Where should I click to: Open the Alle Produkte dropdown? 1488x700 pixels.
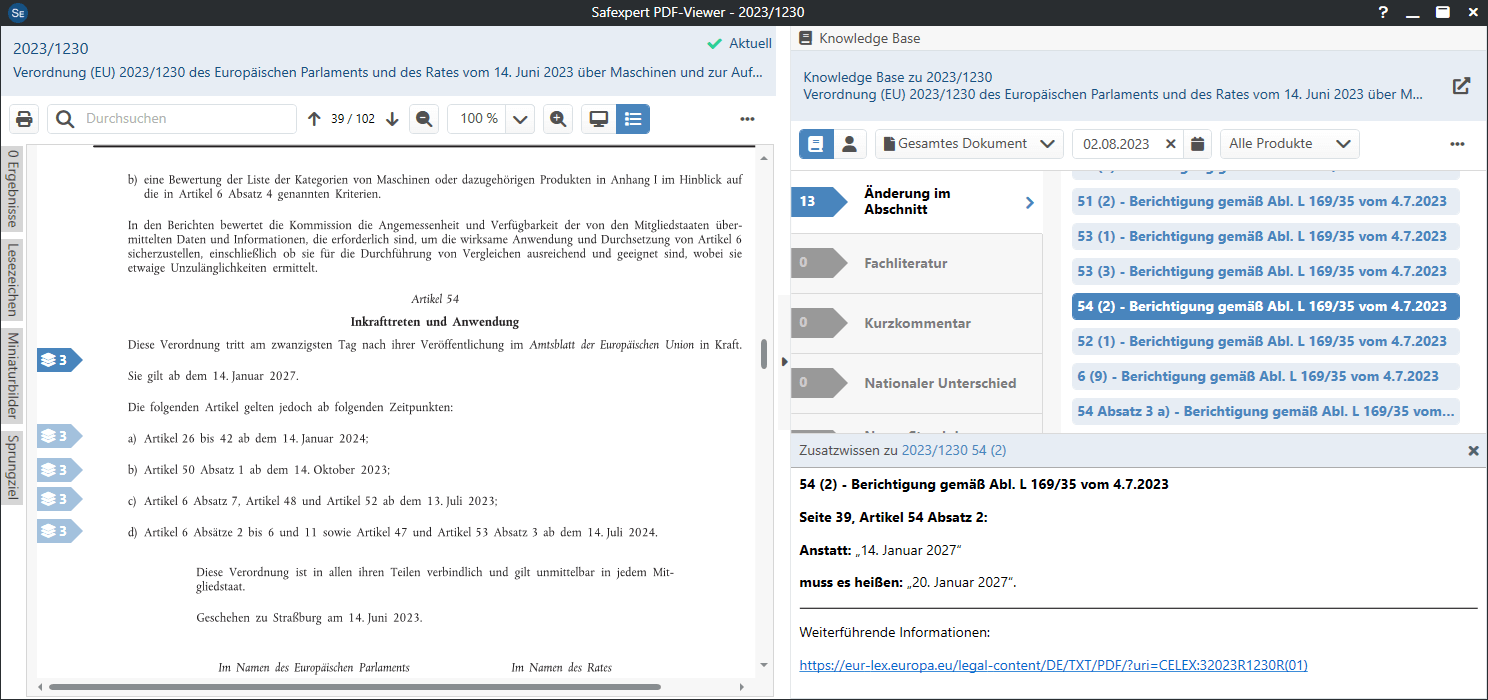(1289, 144)
